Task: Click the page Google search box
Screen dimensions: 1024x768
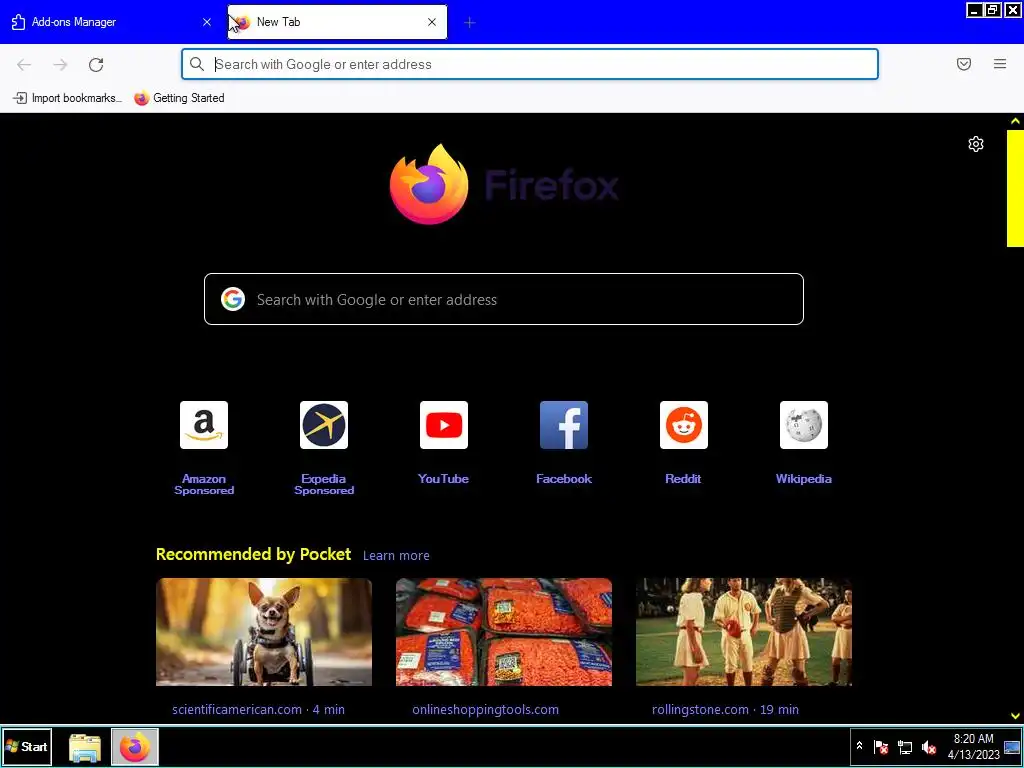Action: click(504, 299)
